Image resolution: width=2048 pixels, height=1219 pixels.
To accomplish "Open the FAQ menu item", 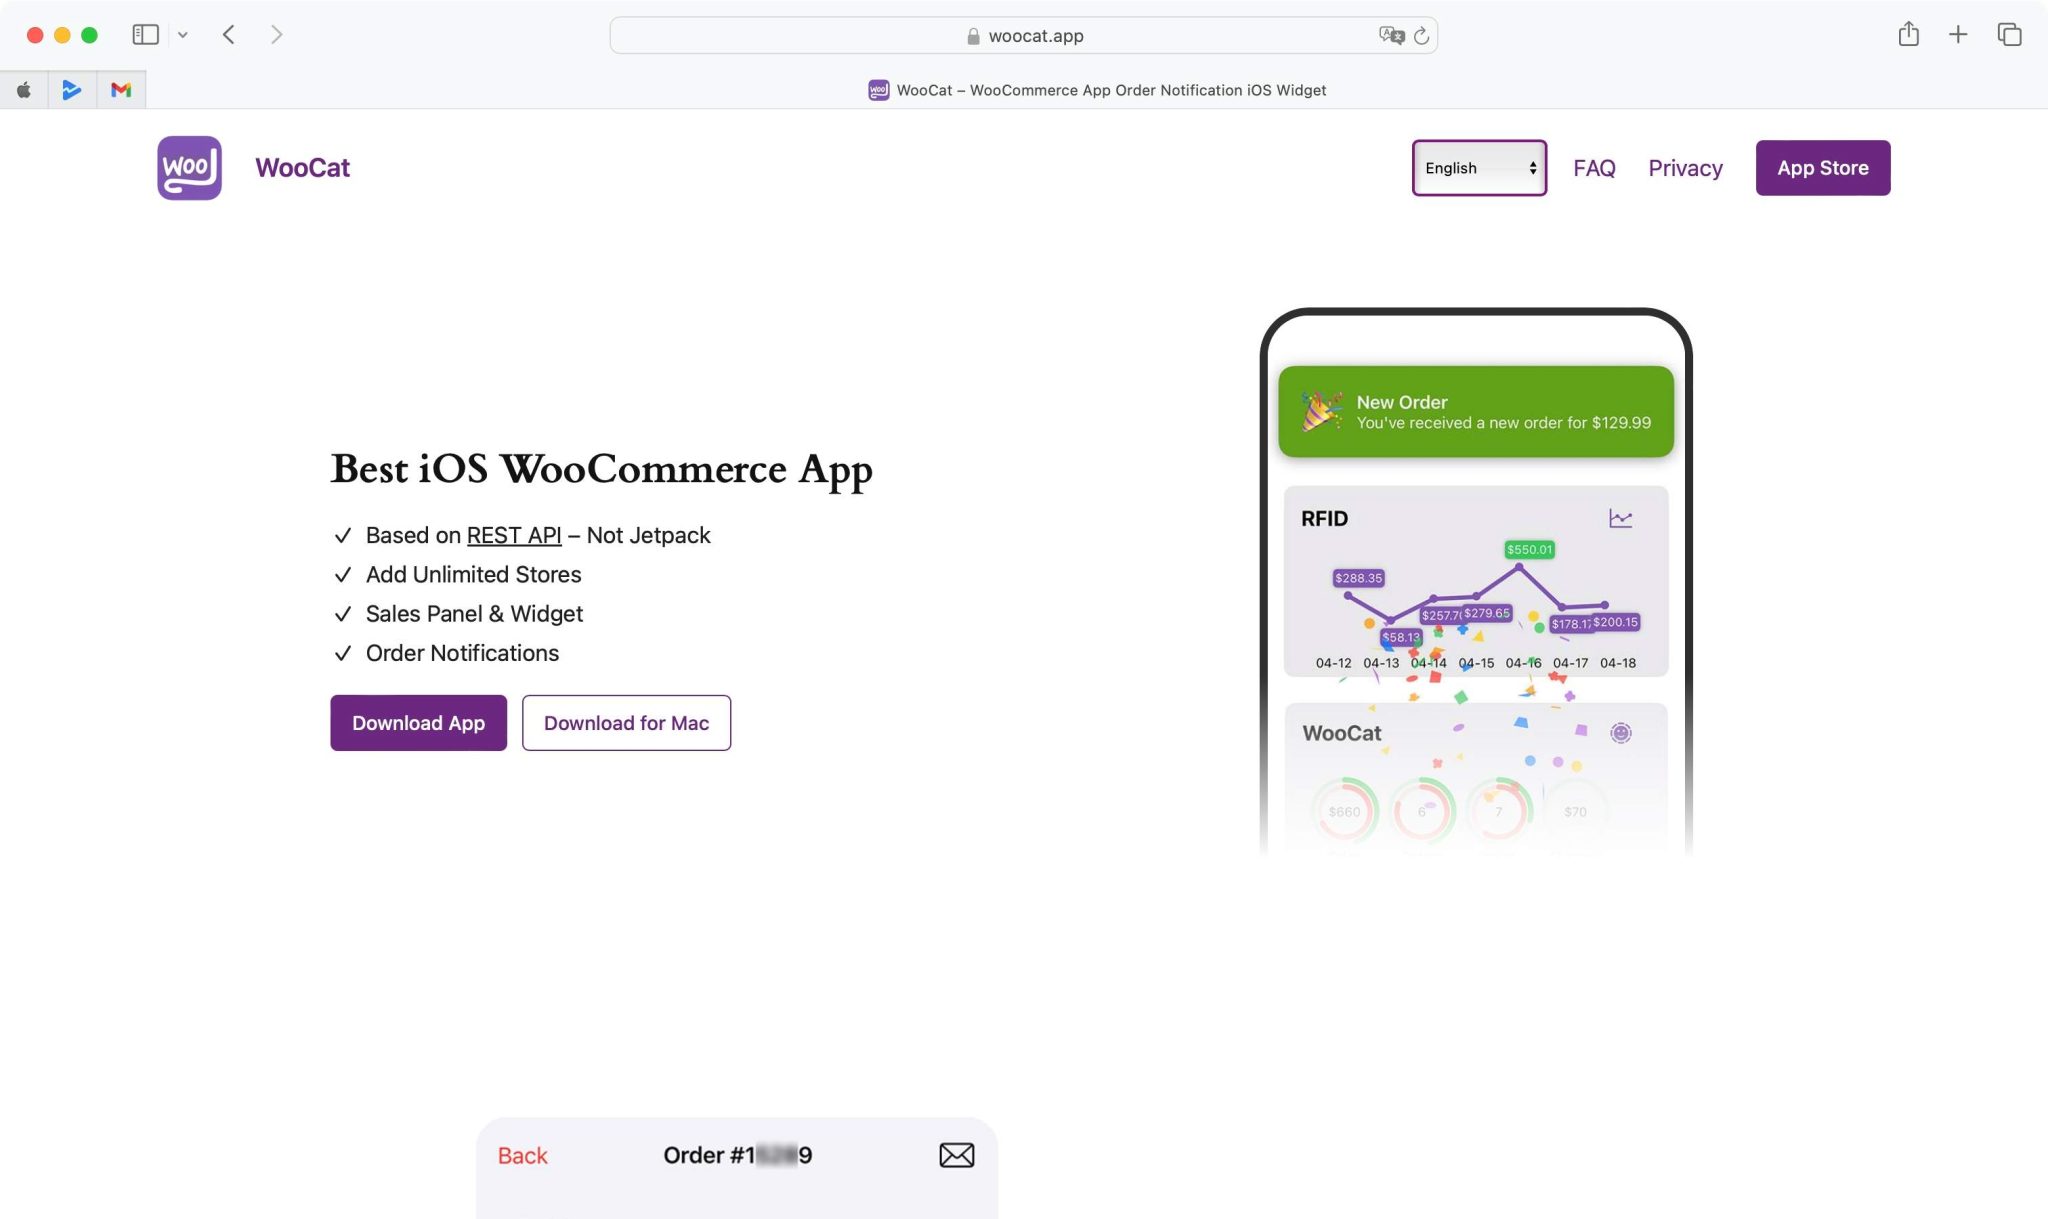I will 1594,167.
